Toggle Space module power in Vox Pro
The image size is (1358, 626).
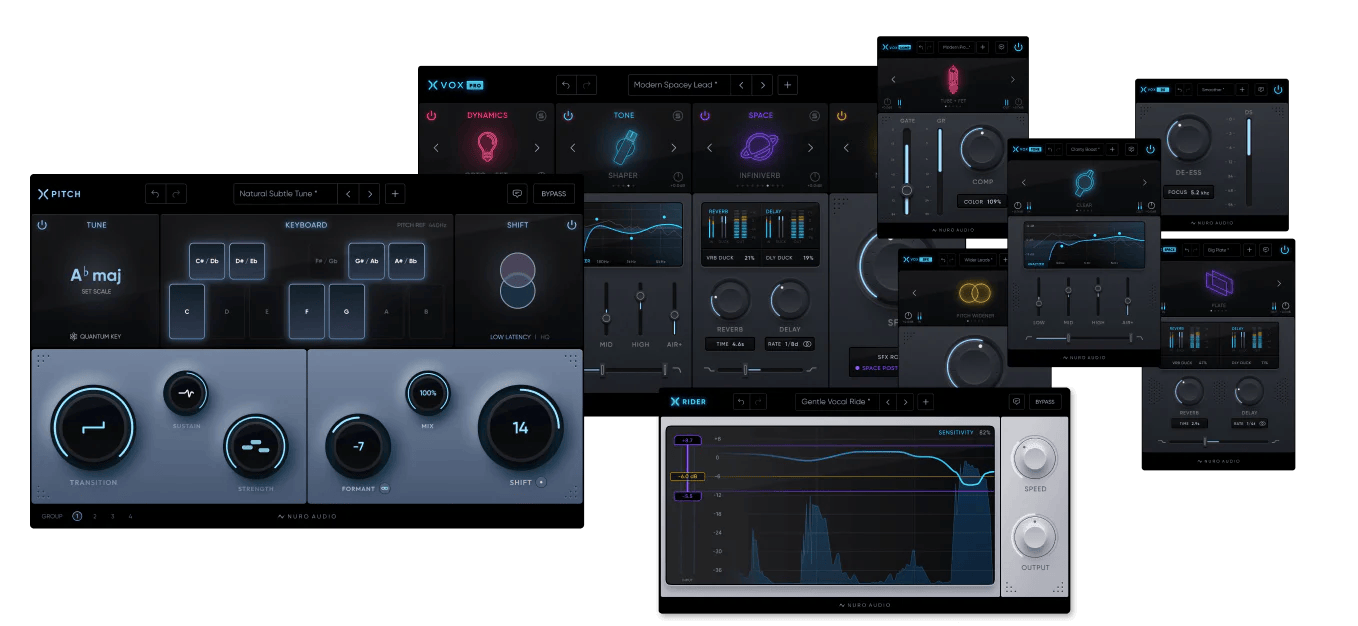tap(705, 116)
